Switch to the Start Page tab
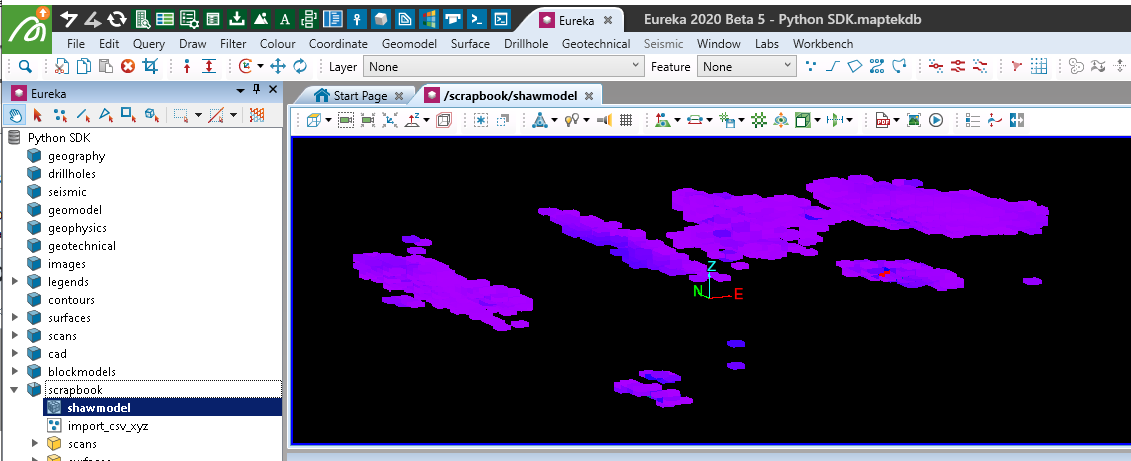 click(x=360, y=95)
